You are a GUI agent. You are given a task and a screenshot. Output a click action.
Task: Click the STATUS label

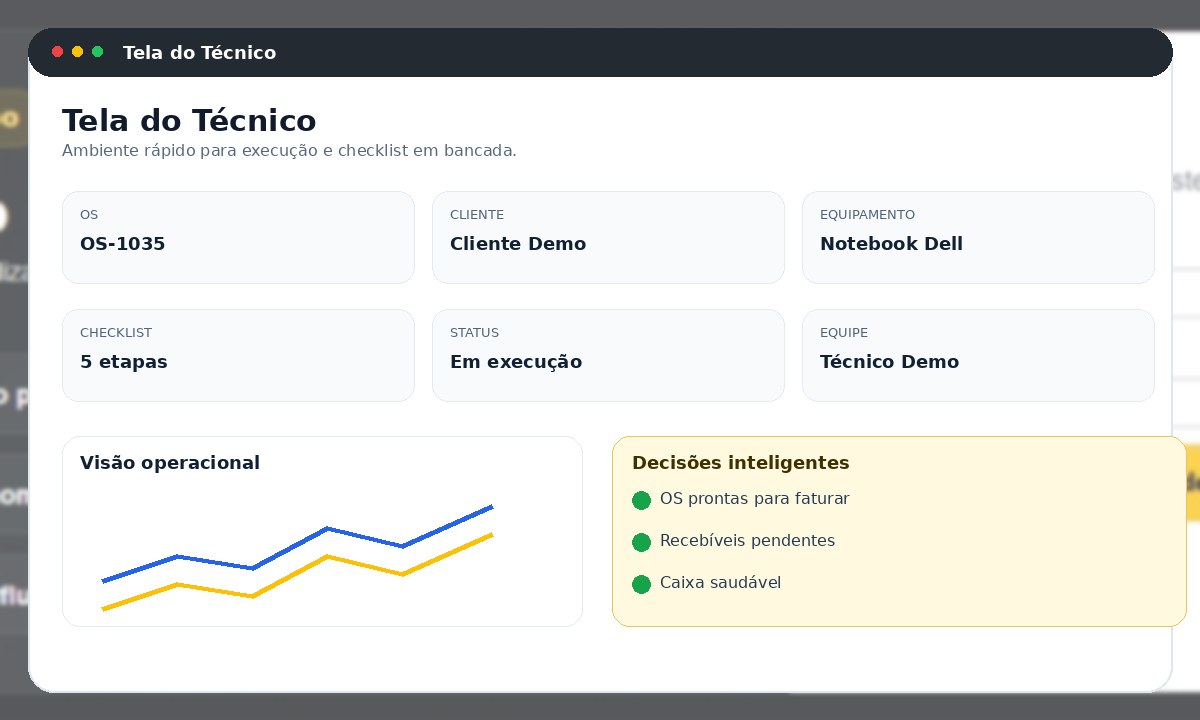[474, 333]
